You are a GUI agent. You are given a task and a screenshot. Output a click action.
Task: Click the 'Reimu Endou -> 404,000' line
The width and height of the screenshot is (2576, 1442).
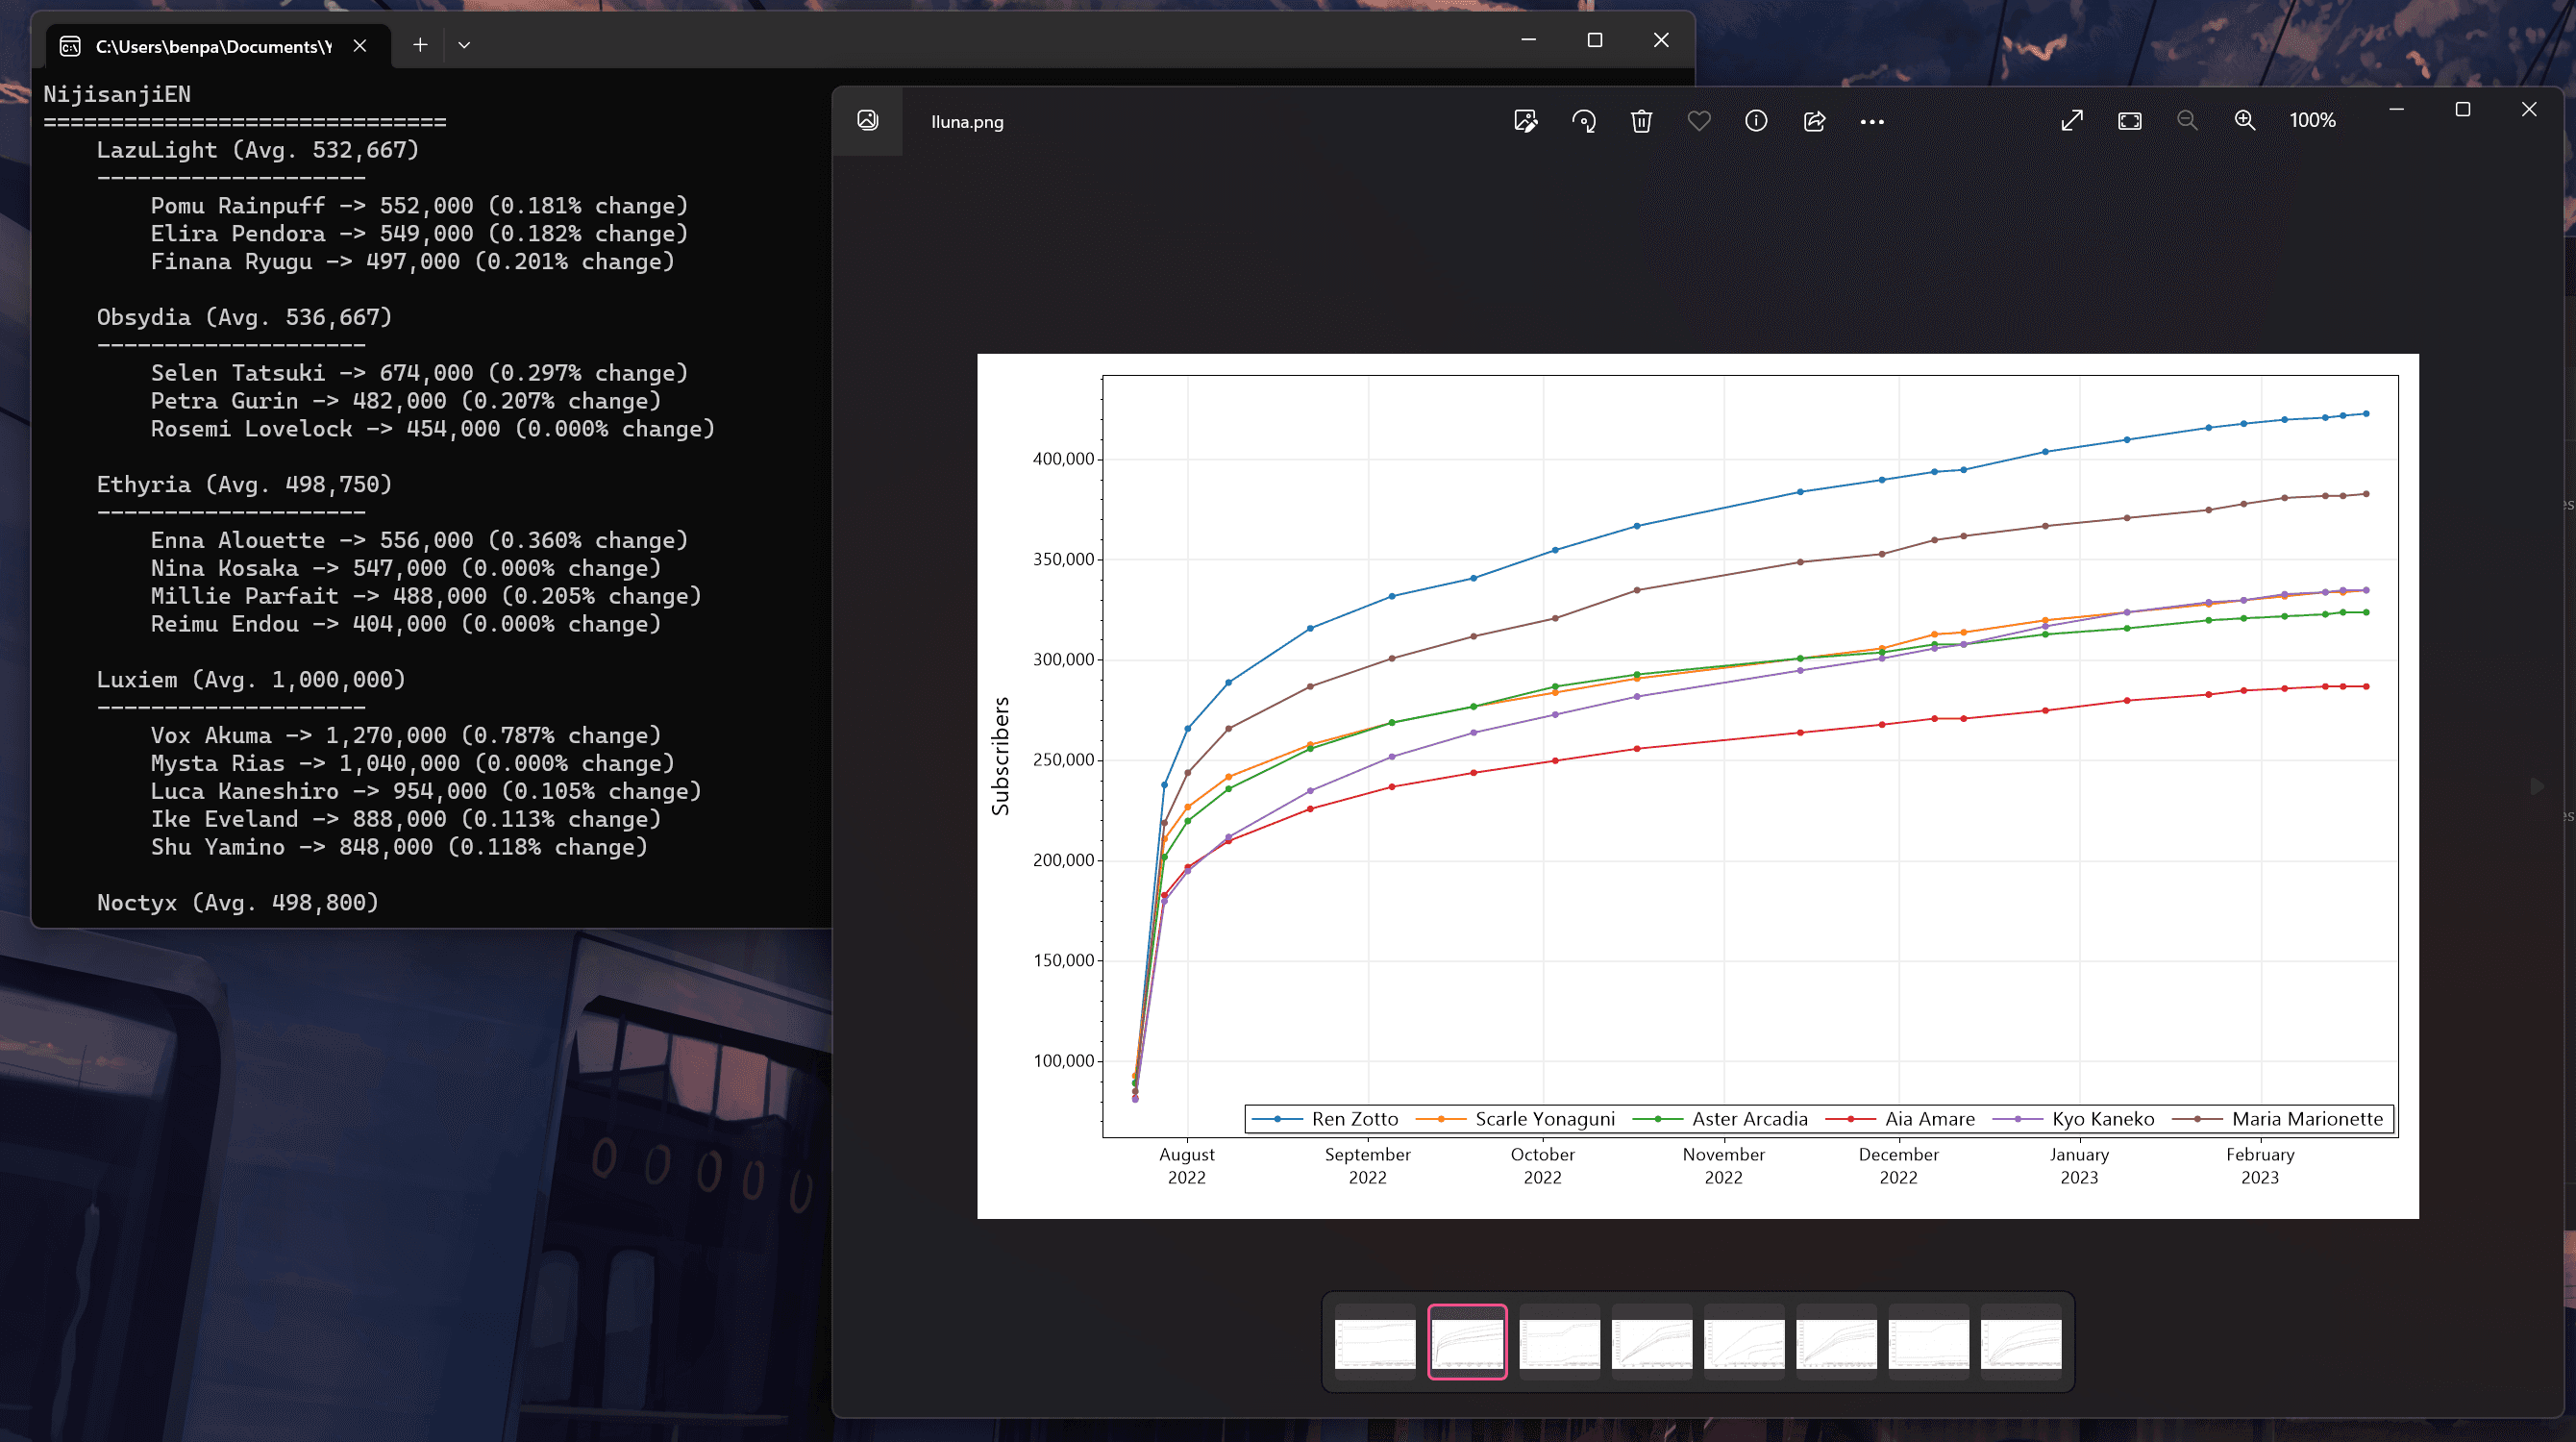coord(406,624)
